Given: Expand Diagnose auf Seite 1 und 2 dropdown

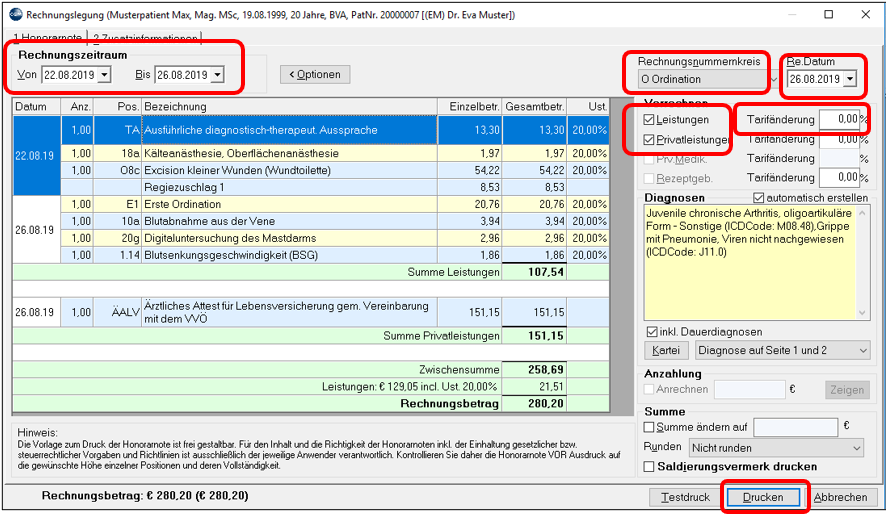Looking at the screenshot, I should point(863,350).
